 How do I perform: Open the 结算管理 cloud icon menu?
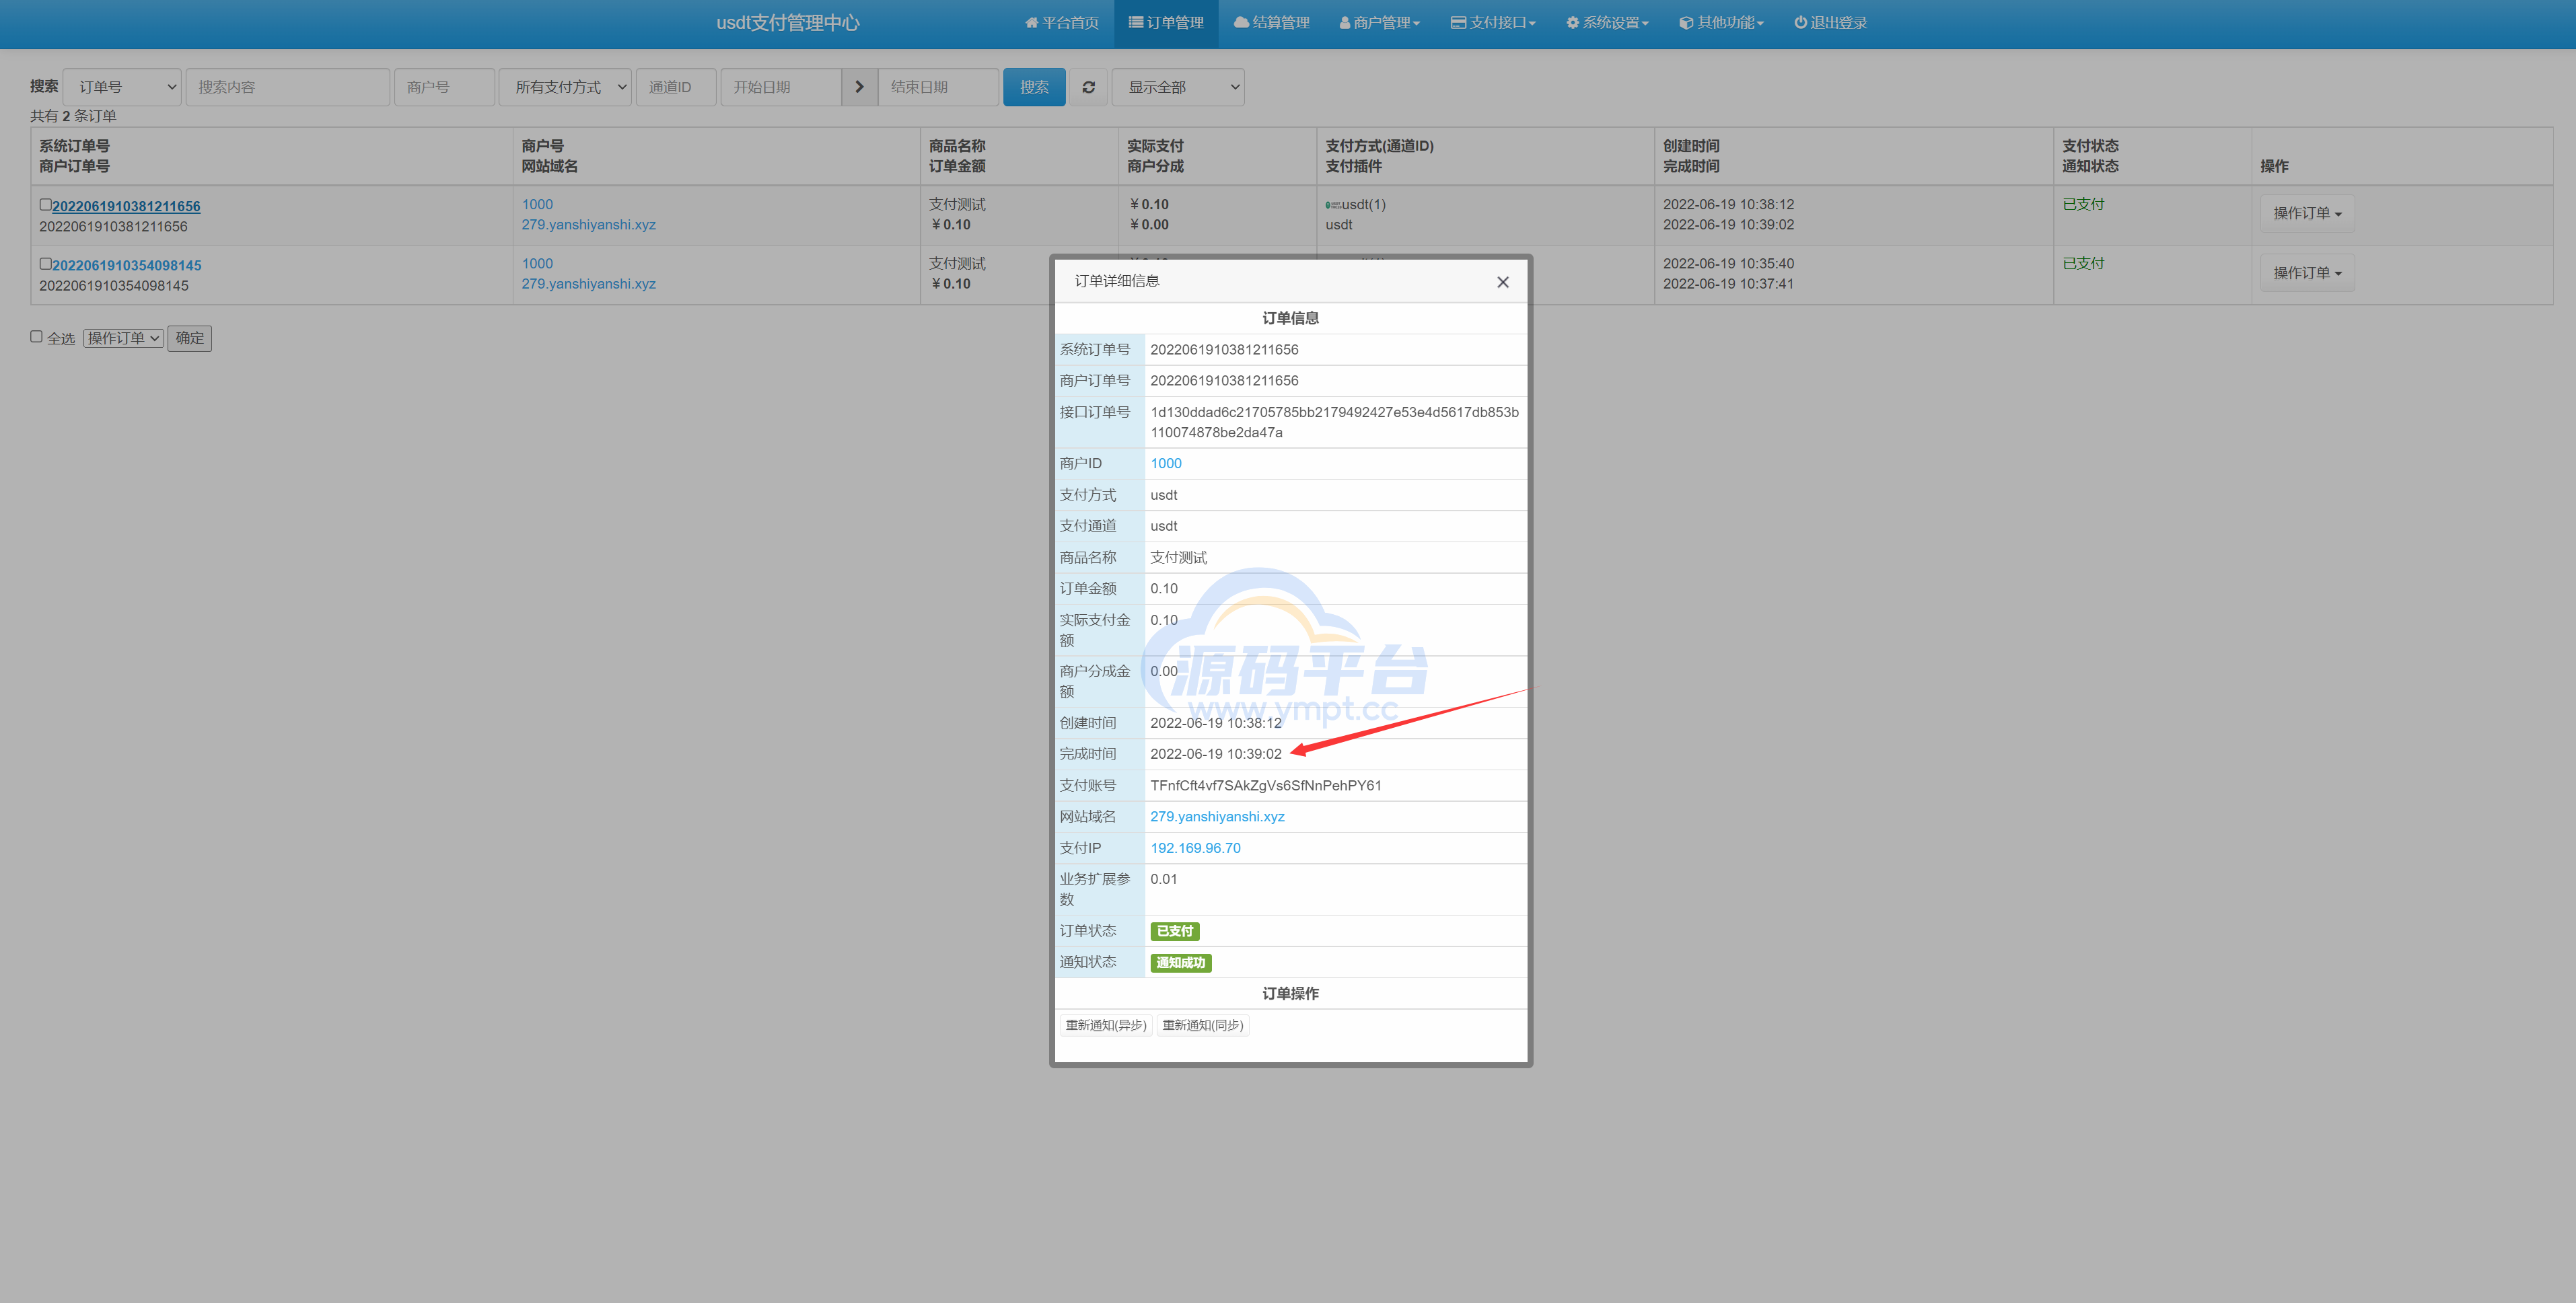tap(1271, 22)
